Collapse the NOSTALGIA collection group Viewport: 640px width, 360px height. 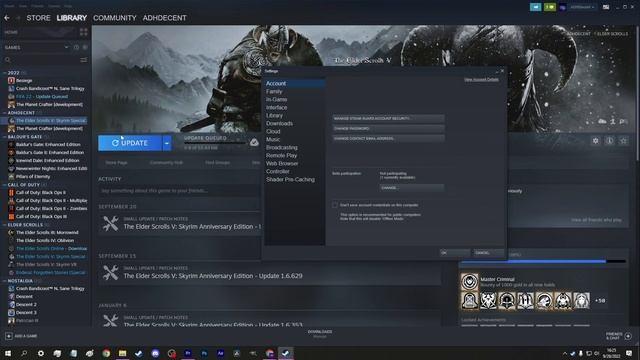pos(5,281)
